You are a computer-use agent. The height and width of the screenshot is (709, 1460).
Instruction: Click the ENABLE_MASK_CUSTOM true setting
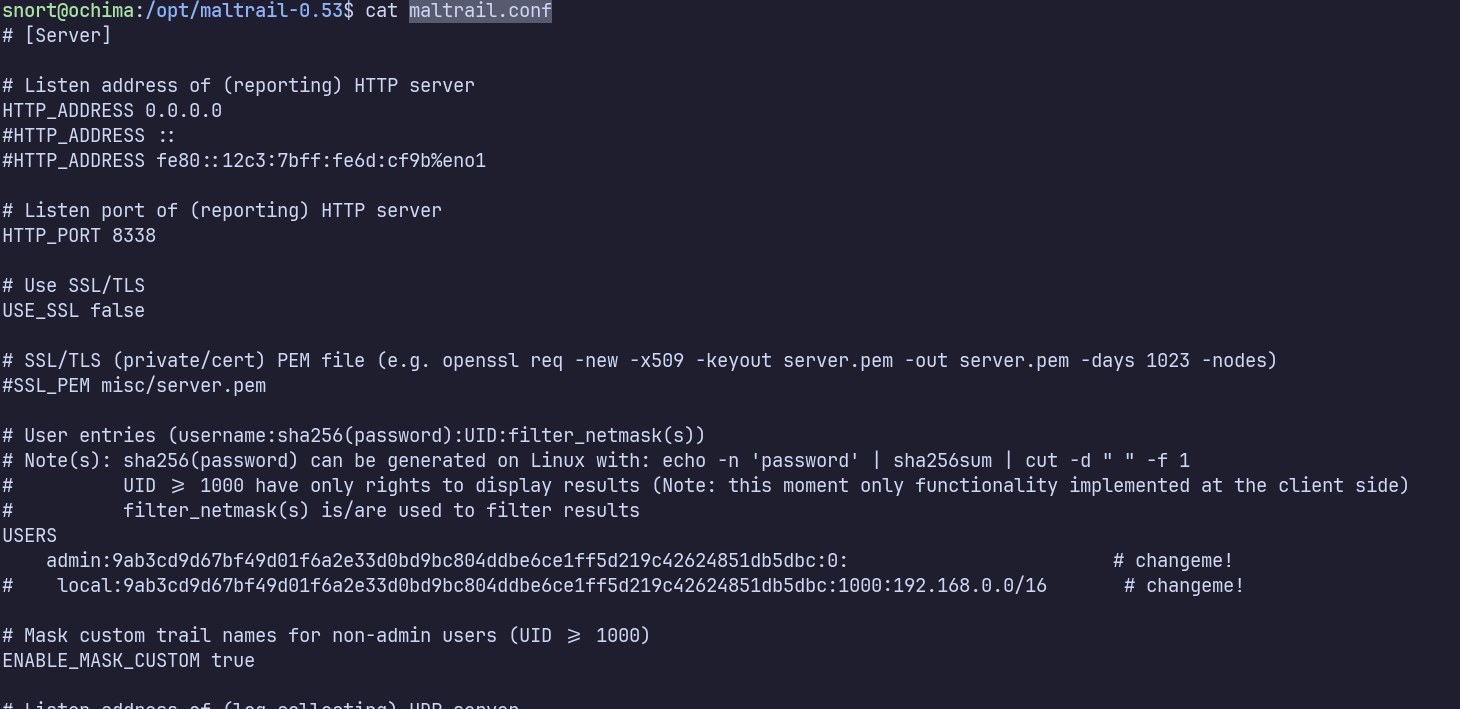(x=128, y=661)
